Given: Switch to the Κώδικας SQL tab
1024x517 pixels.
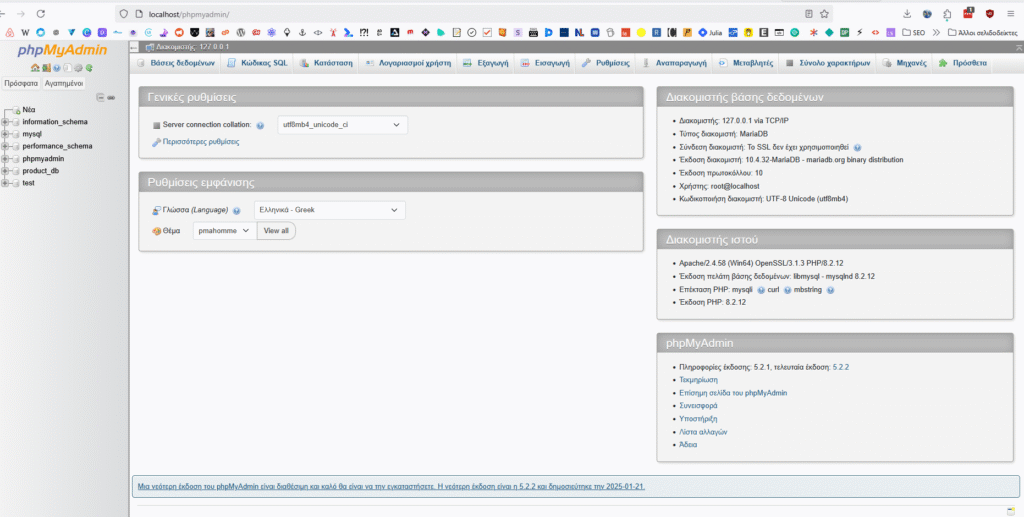Looking at the screenshot, I should tap(257, 62).
